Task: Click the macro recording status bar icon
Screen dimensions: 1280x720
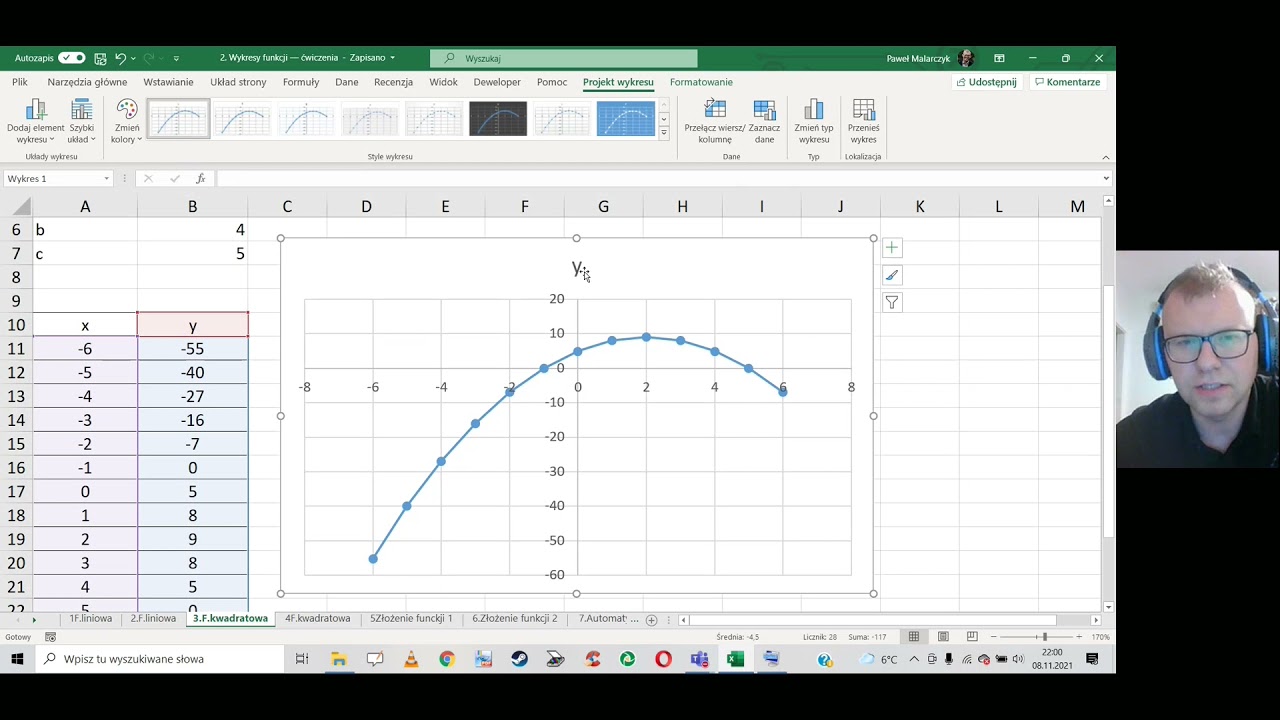Action: (50, 637)
